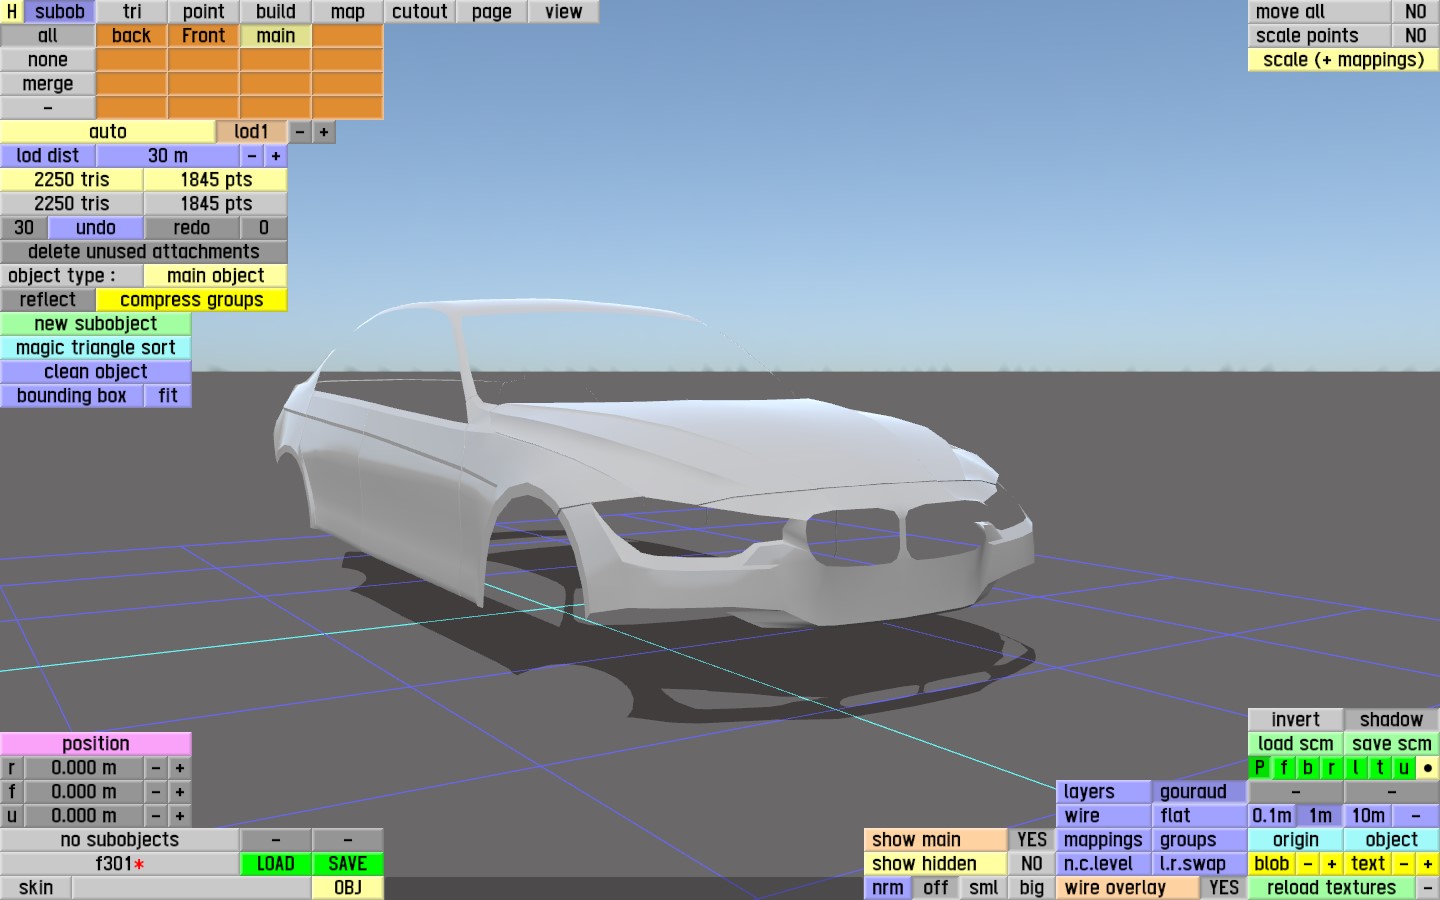Click clean object button

[x=96, y=372]
